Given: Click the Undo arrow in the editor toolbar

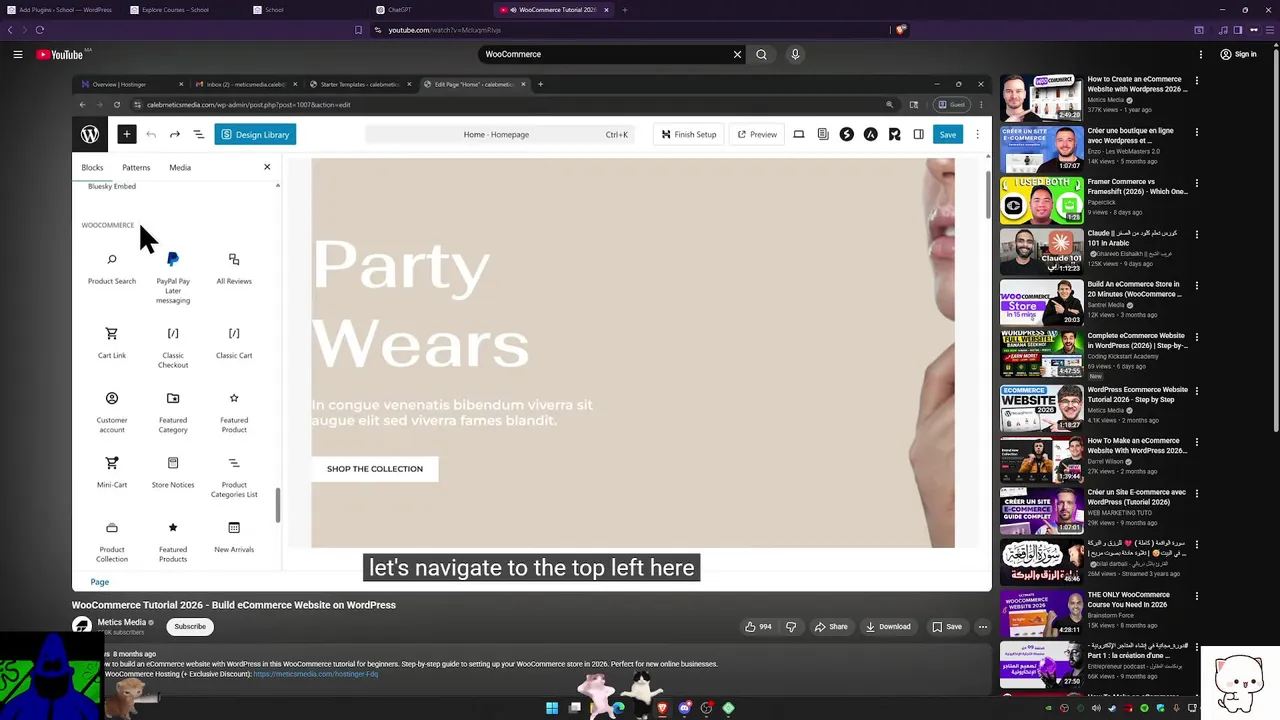Looking at the screenshot, I should tap(151, 134).
